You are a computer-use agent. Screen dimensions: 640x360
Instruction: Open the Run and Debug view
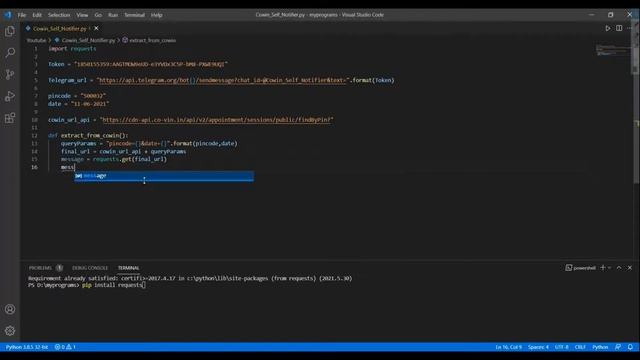click(10, 96)
